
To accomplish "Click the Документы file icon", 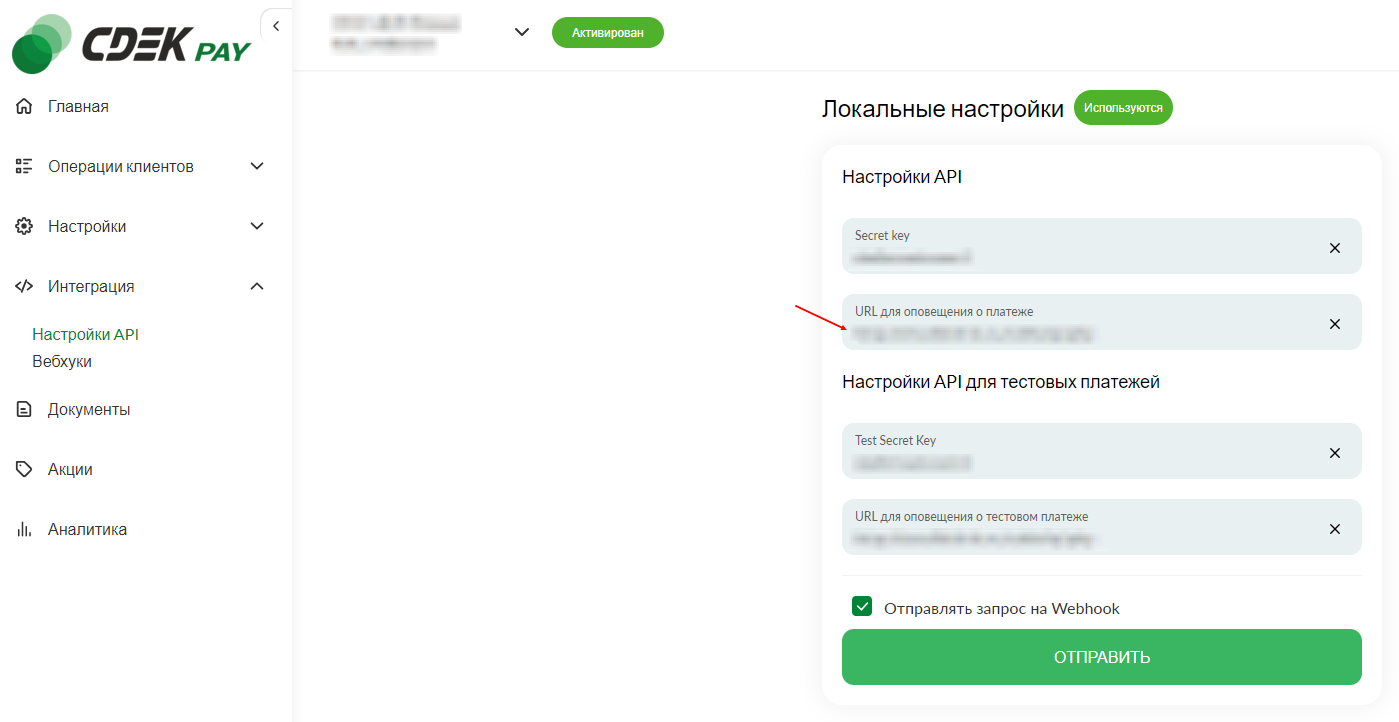I will pos(25,409).
